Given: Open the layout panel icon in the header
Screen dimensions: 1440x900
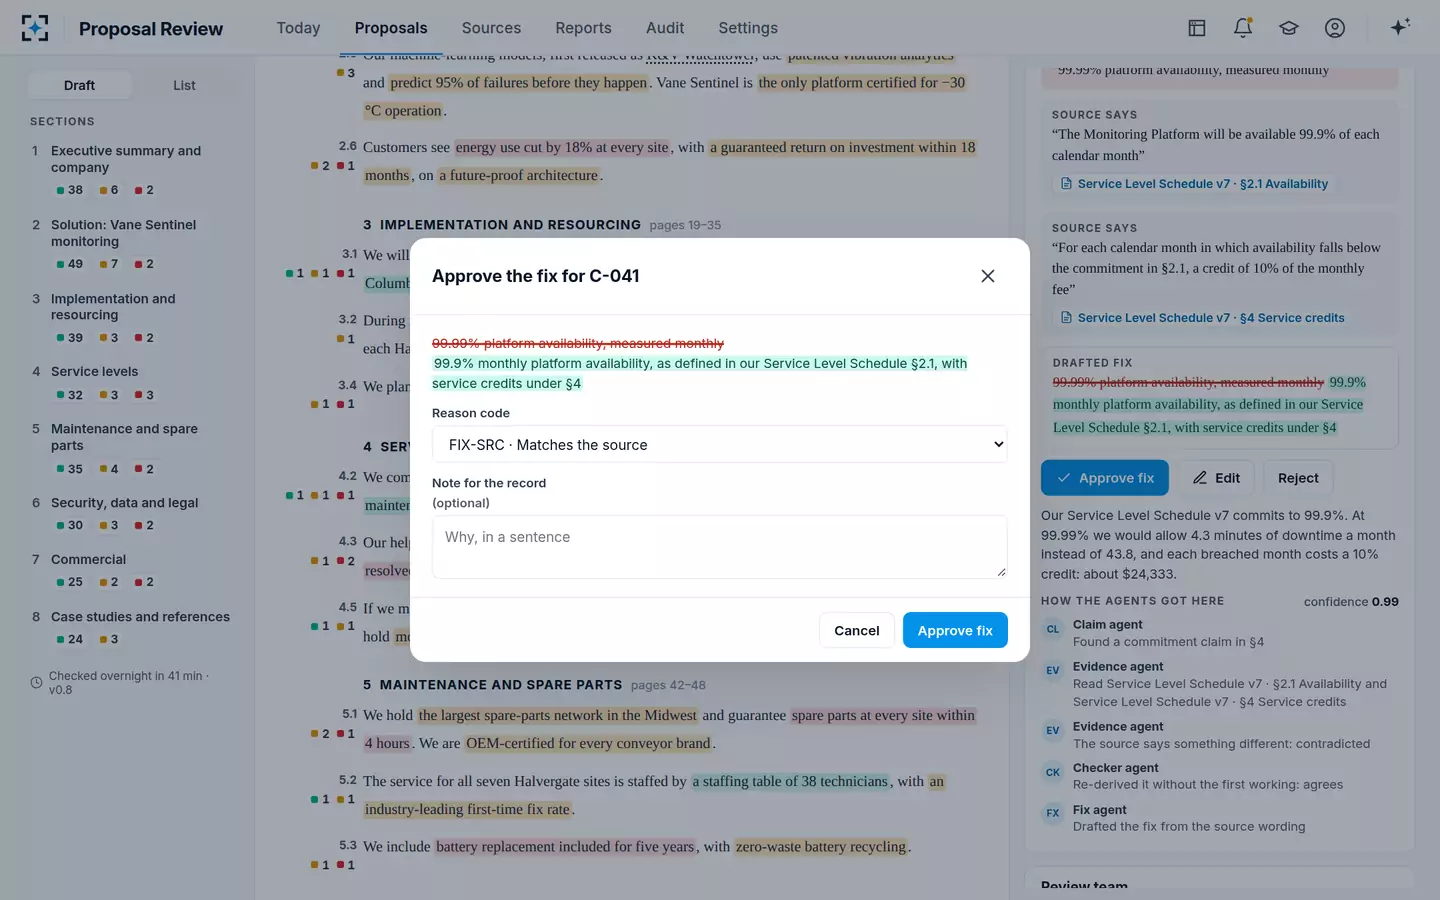Looking at the screenshot, I should [x=1197, y=28].
